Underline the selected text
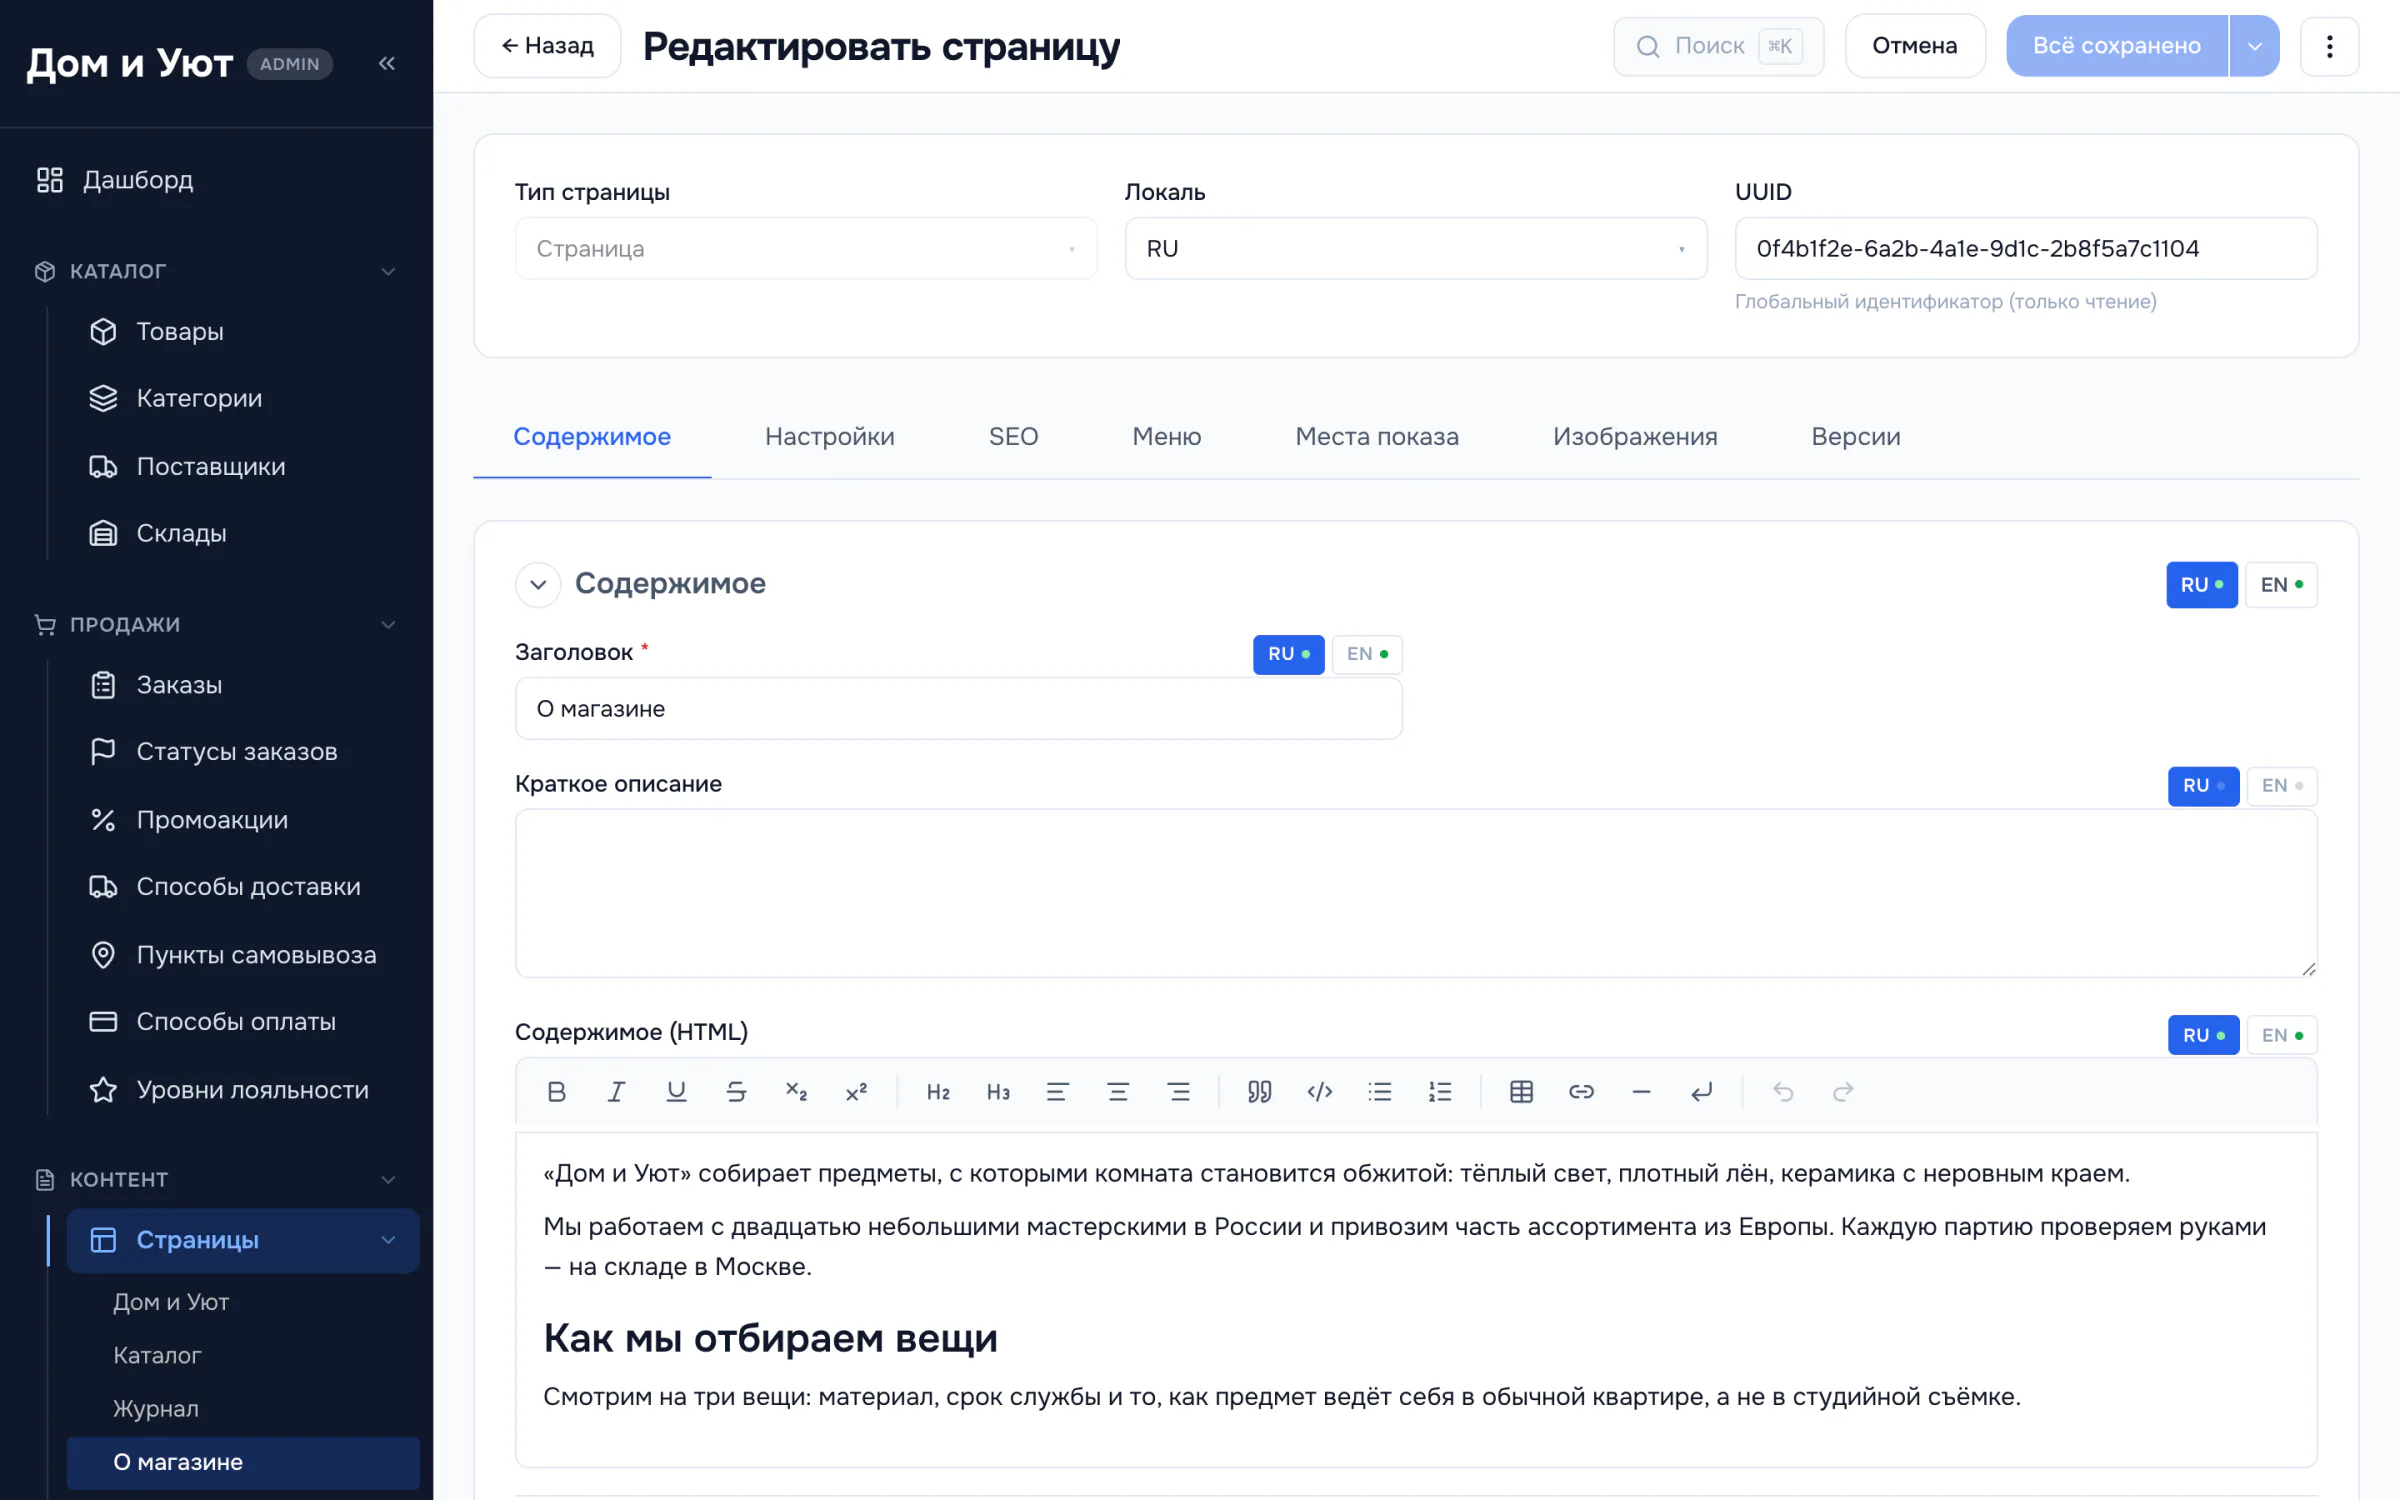This screenshot has width=2400, height=1500. tap(676, 1092)
